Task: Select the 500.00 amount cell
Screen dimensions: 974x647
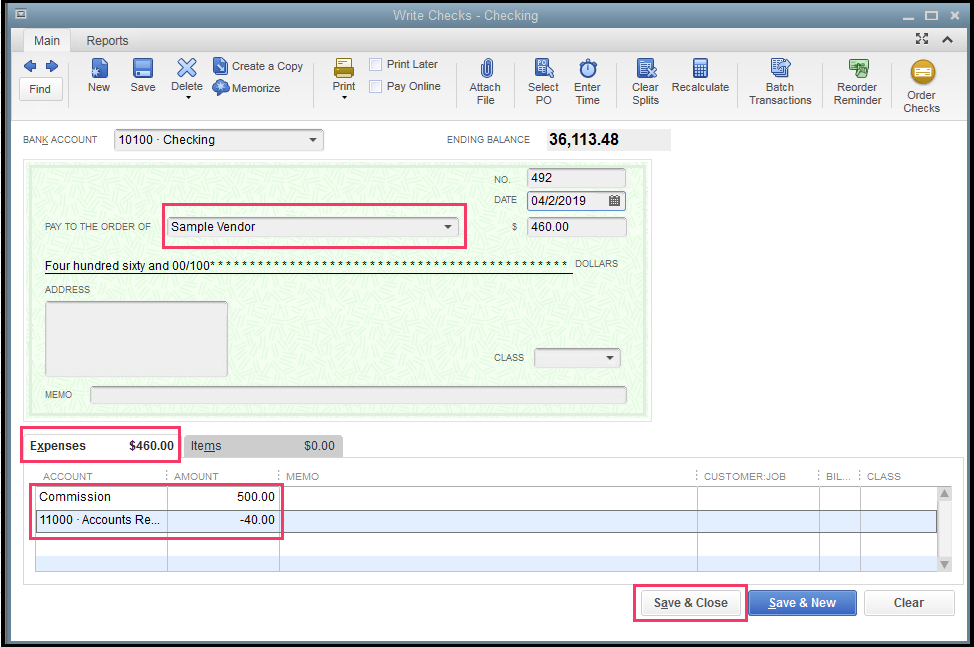Action: (223, 497)
